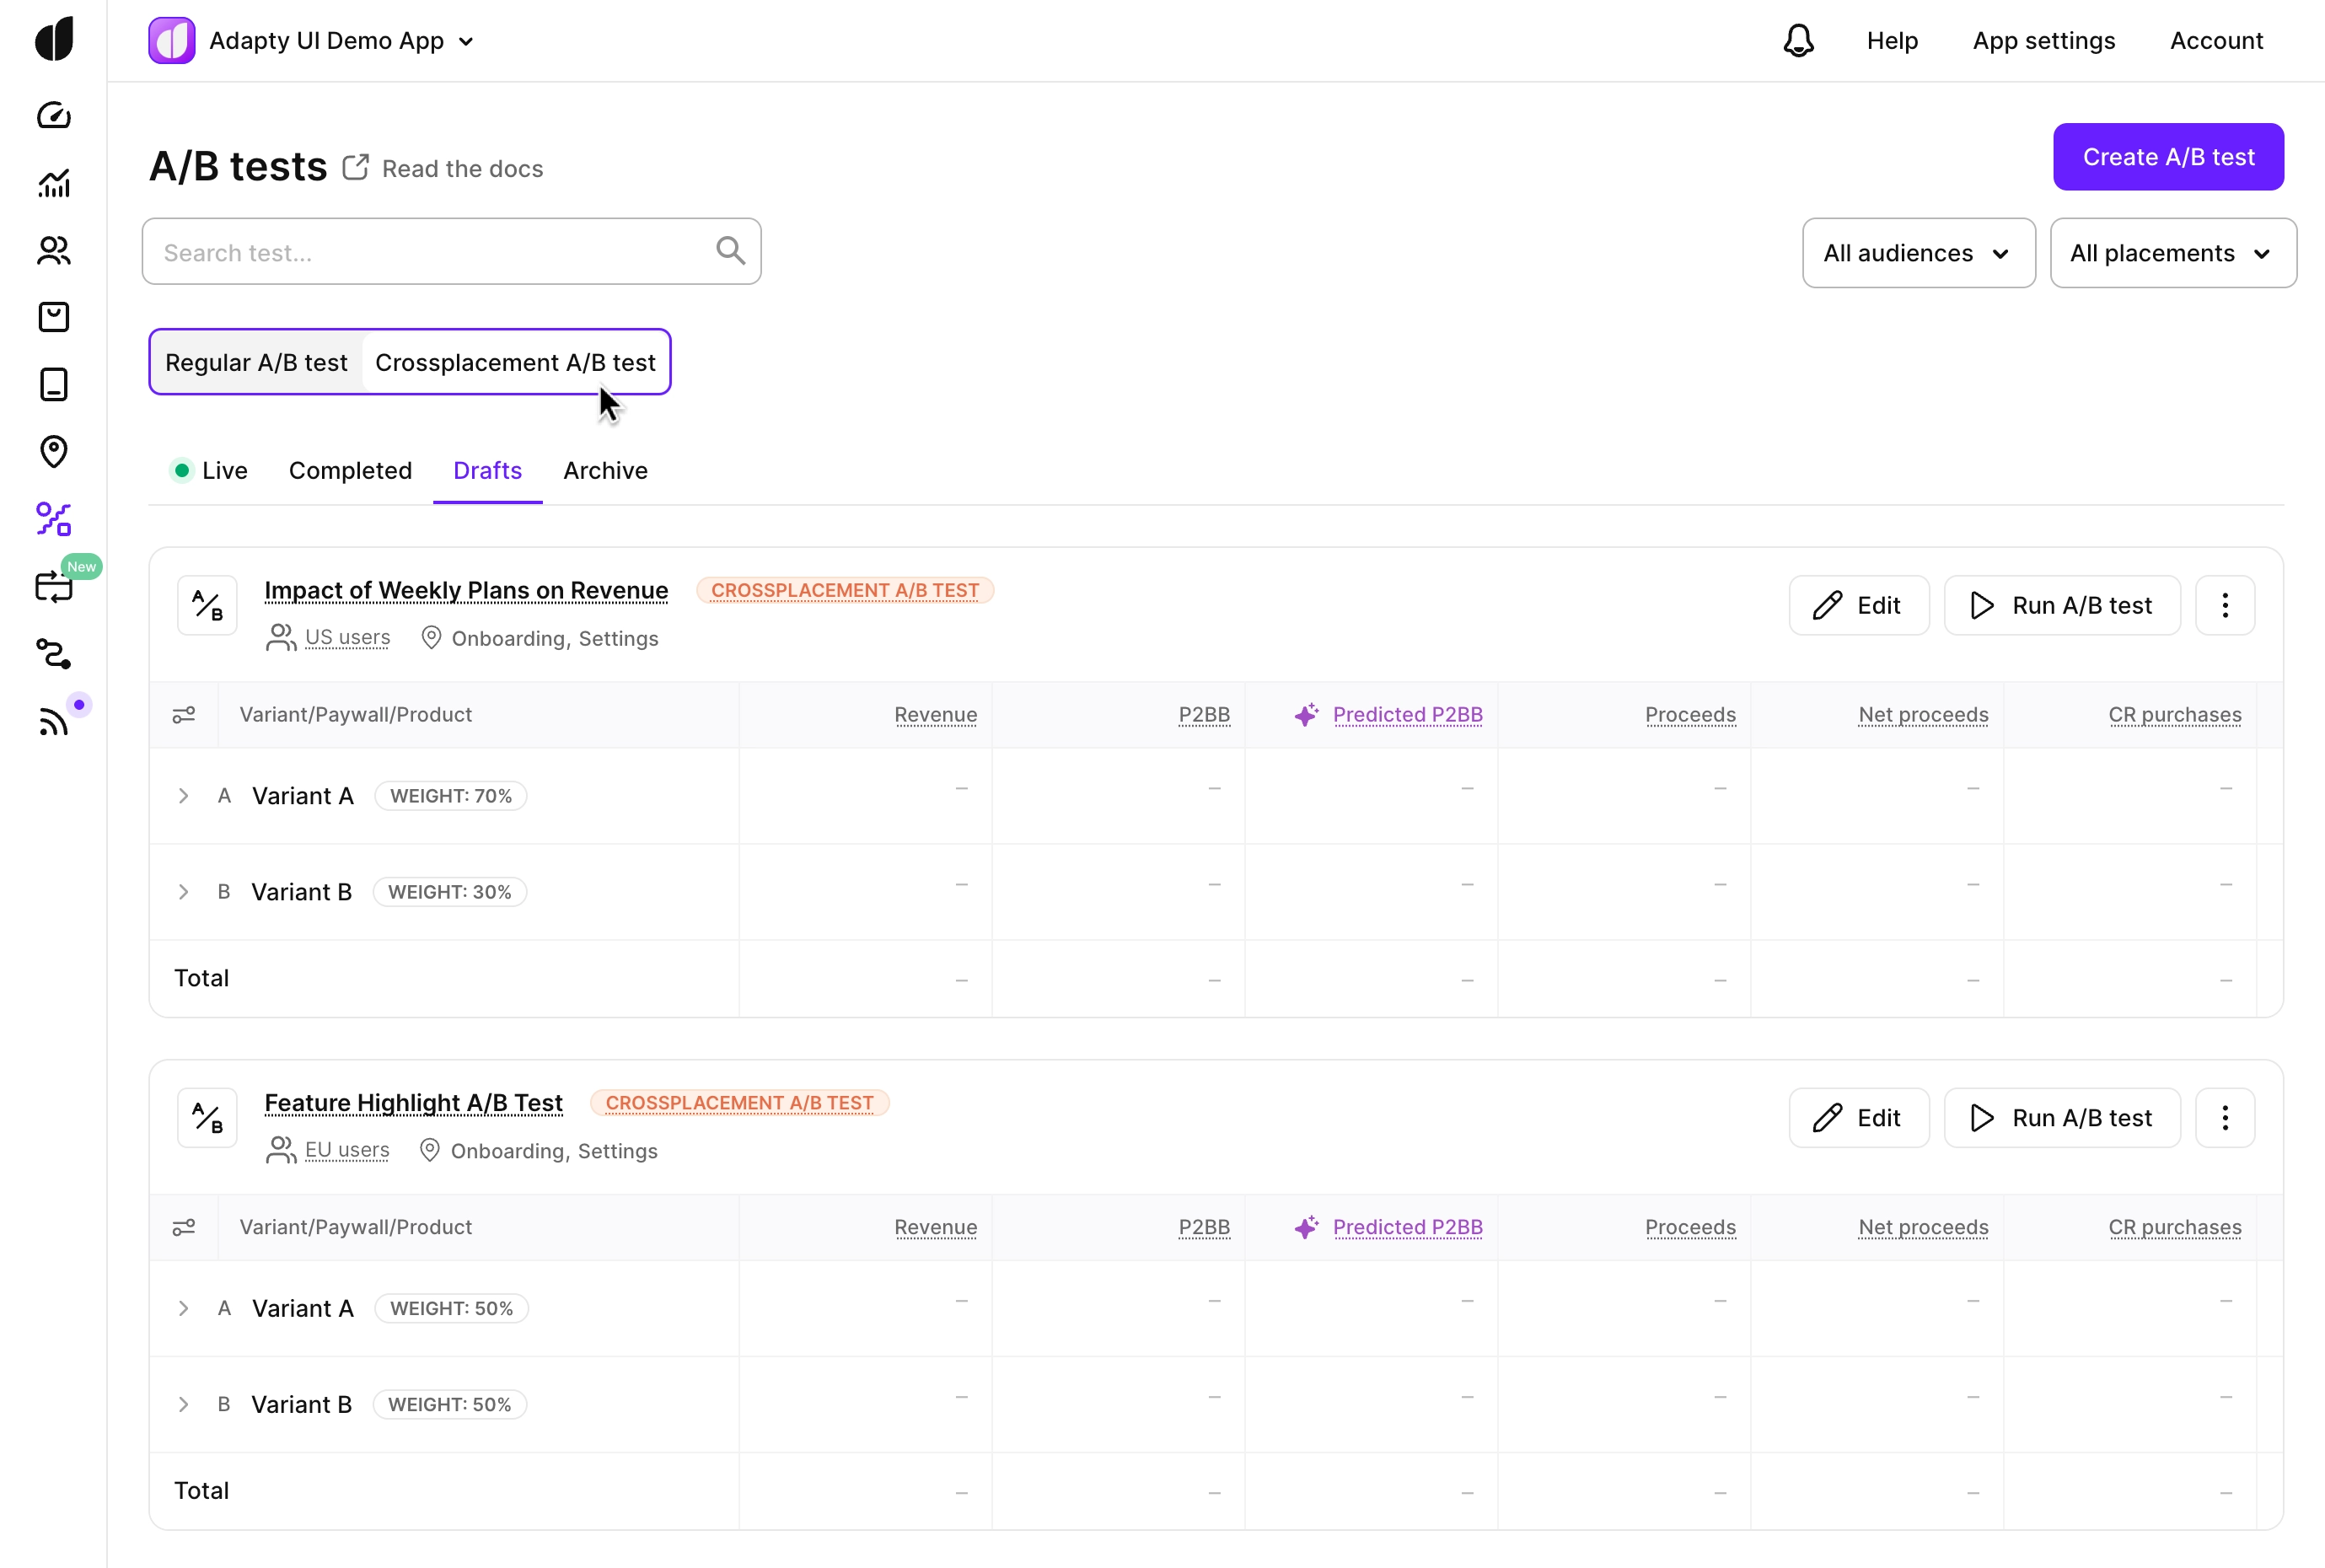Open the Impact of Weekly Plans on Revenue link

point(466,590)
